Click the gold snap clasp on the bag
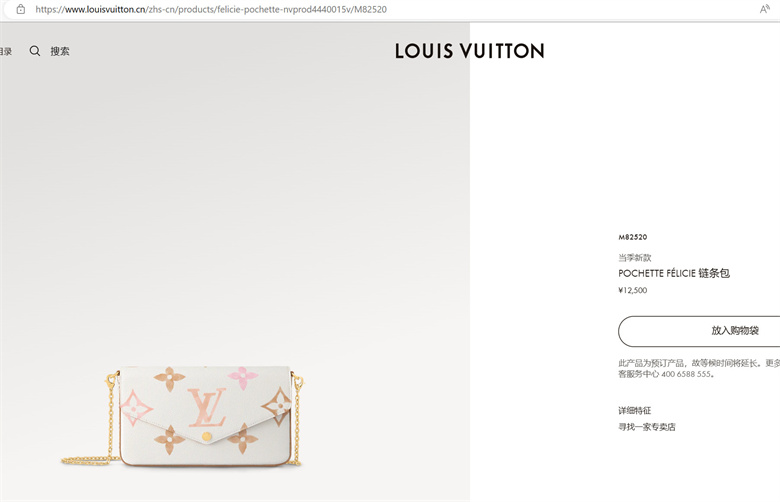This screenshot has width=780, height=502. pyautogui.click(x=207, y=436)
